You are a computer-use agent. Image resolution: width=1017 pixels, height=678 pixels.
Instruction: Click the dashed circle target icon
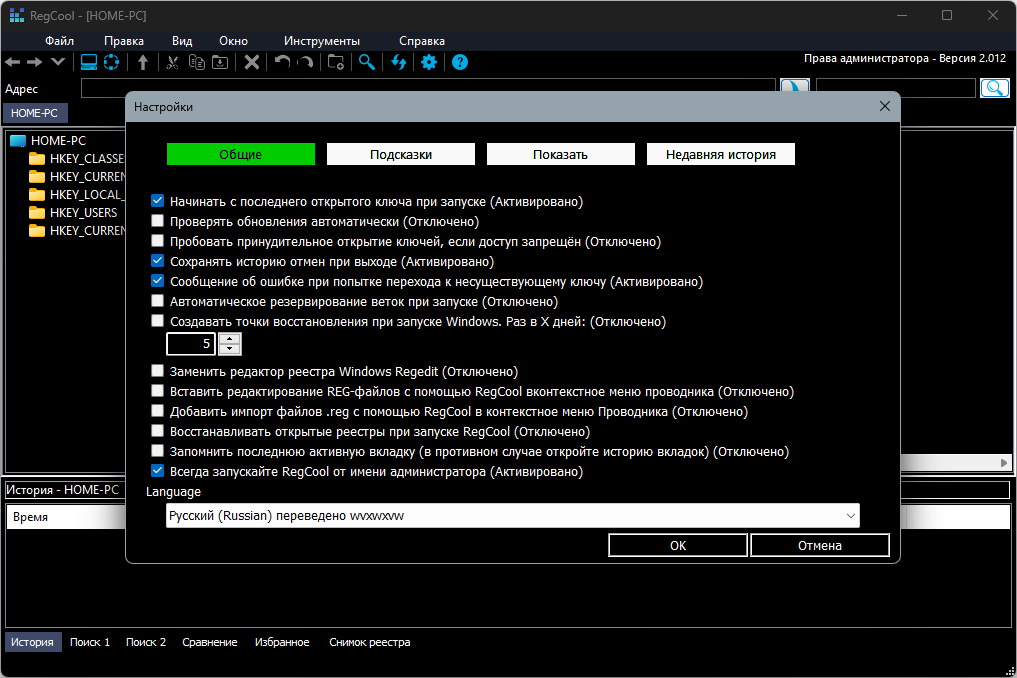[x=112, y=62]
